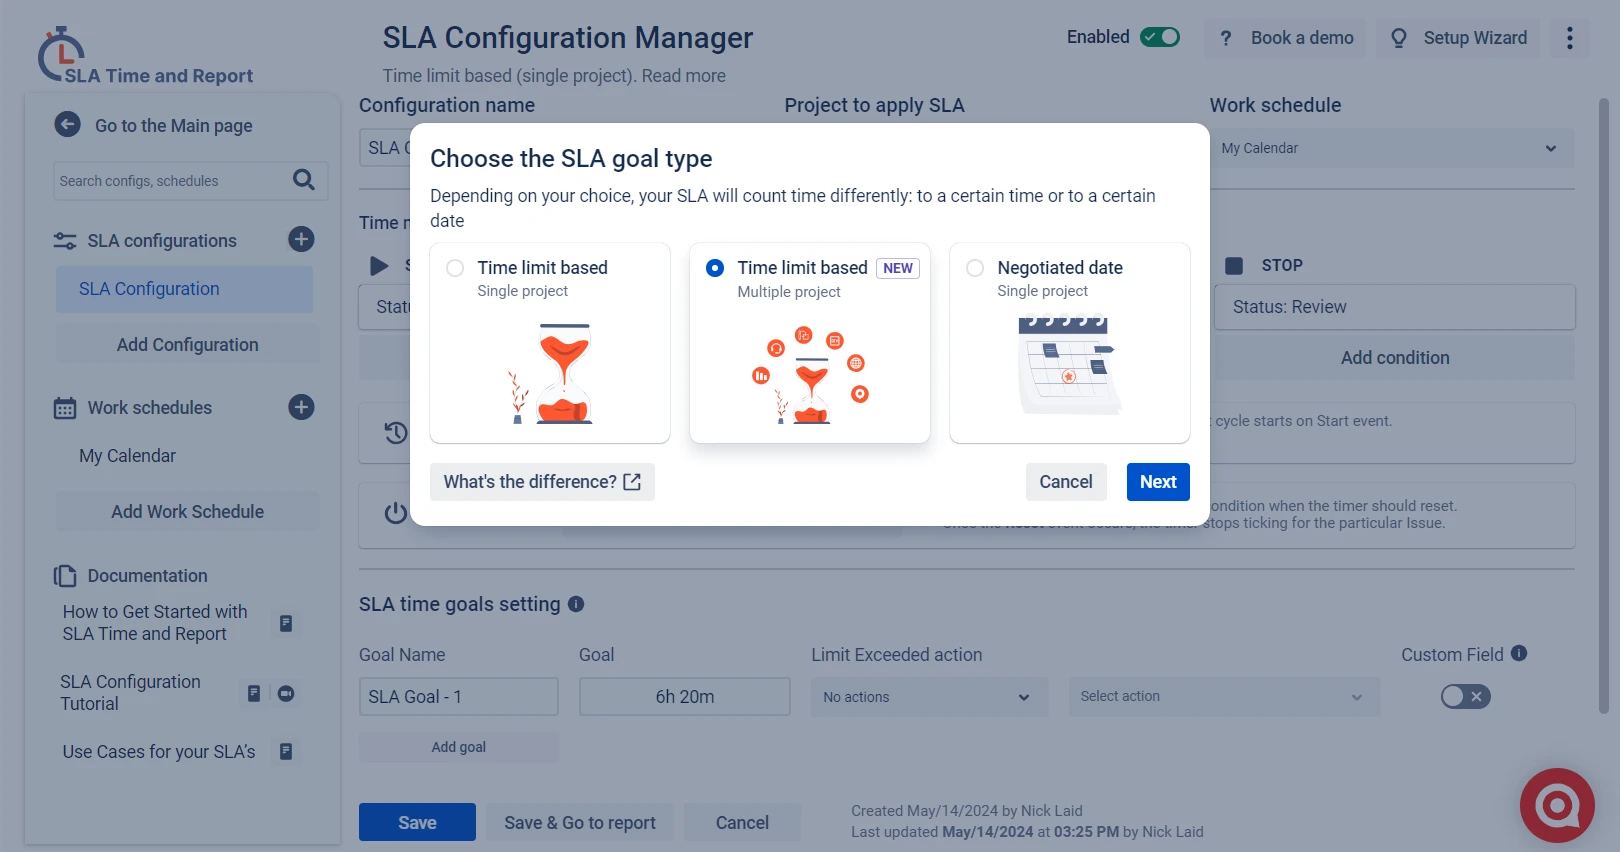This screenshot has height=852, width=1620.
Task: Click the search magnifier icon in sidebar
Action: coord(304,180)
